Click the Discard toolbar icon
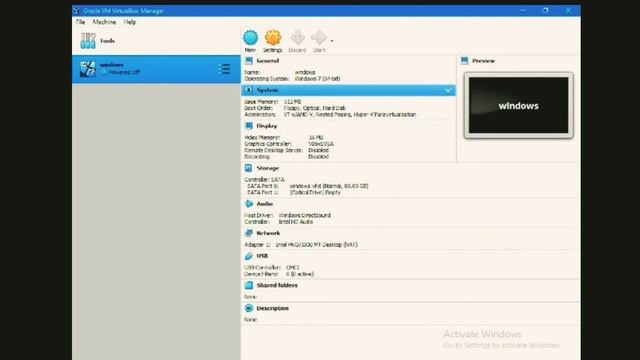The image size is (640, 360). point(297,38)
